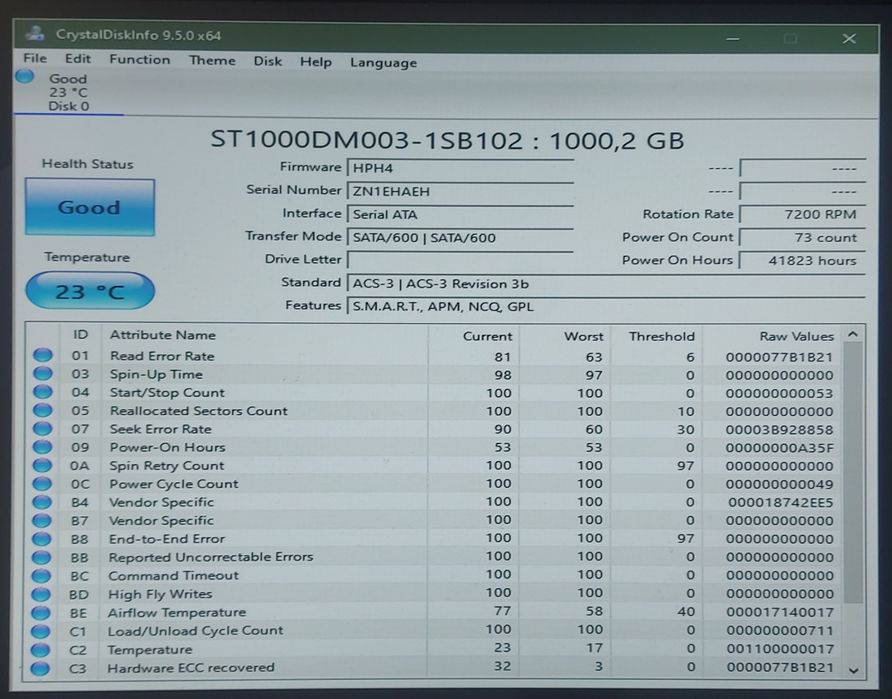The image size is (892, 699).
Task: Click the ID column header
Action: [x=81, y=334]
